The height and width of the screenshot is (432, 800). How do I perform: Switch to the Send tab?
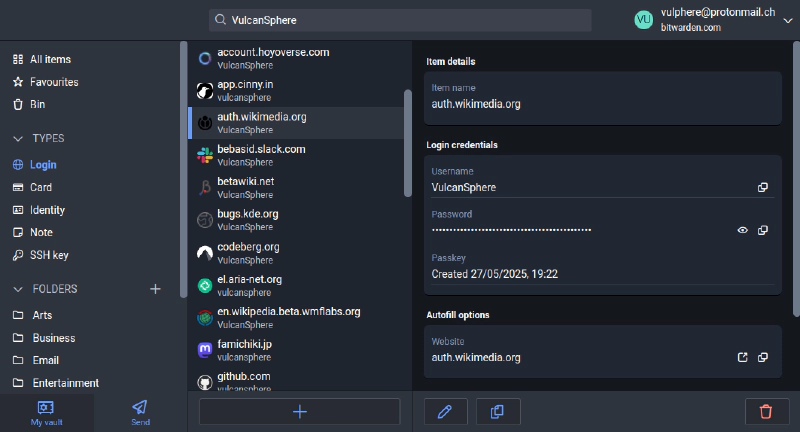pos(140,411)
